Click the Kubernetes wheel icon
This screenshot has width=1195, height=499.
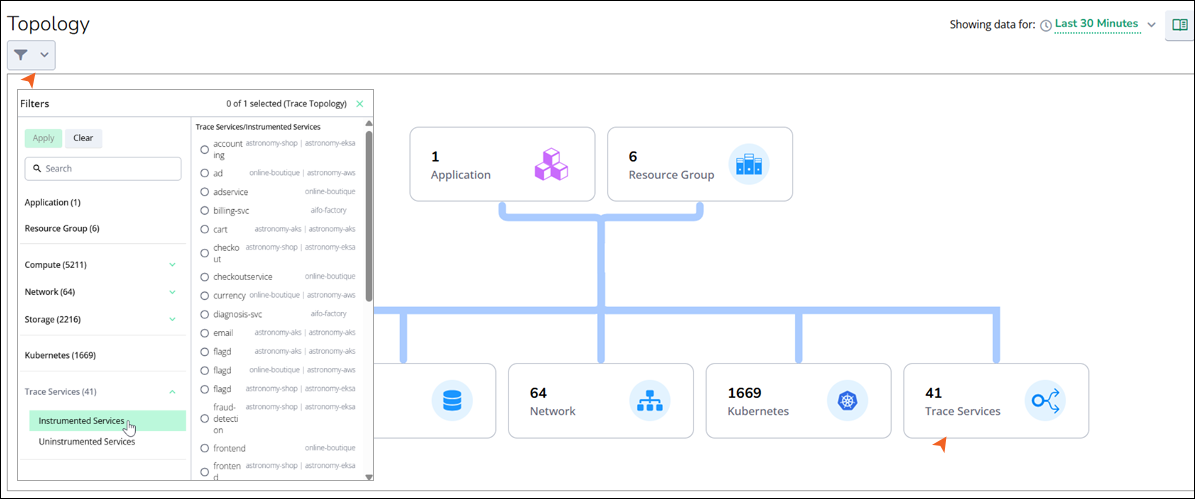(x=847, y=401)
